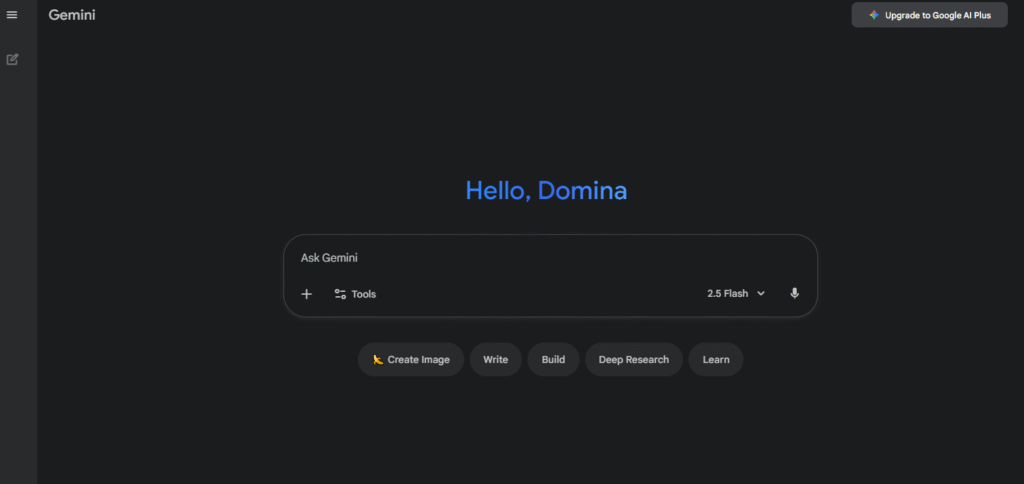Click the Gemini logo text
This screenshot has width=1024, height=484.
click(x=72, y=15)
